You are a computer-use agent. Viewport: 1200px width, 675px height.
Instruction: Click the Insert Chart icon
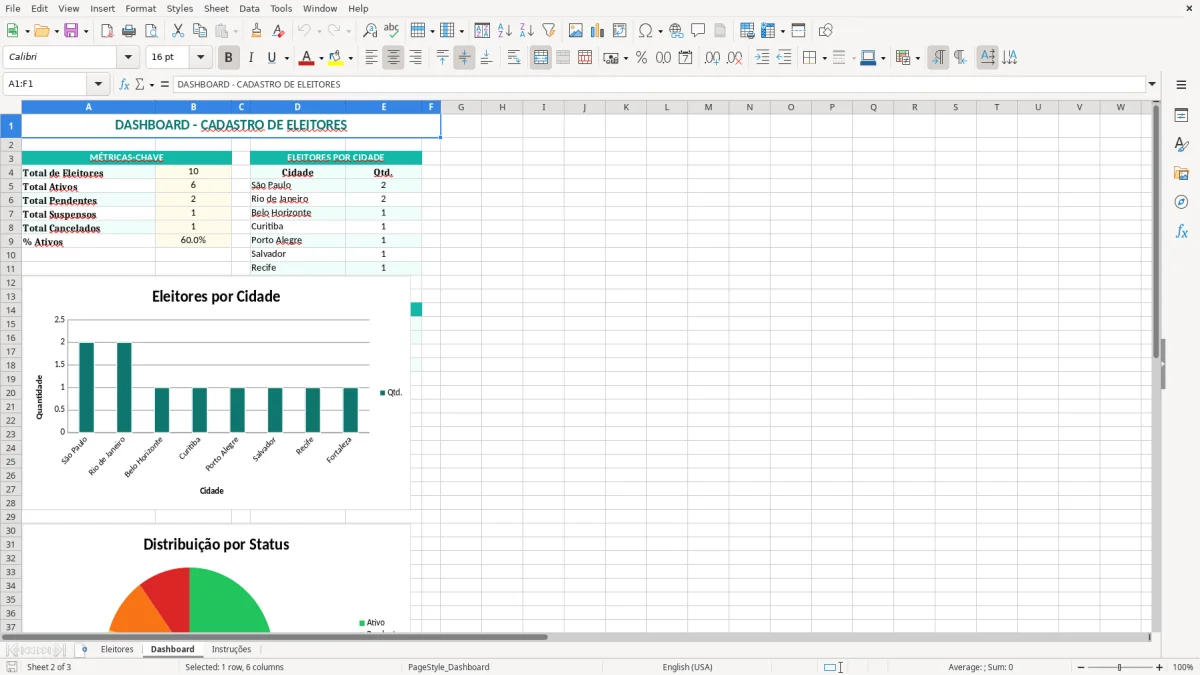tap(598, 31)
